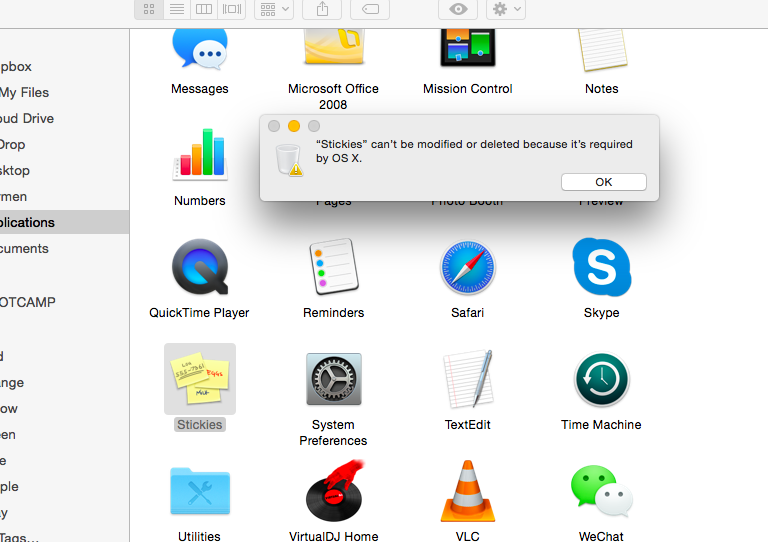The image size is (768, 542).
Task: Select the Reminders app icon
Action: tap(334, 267)
